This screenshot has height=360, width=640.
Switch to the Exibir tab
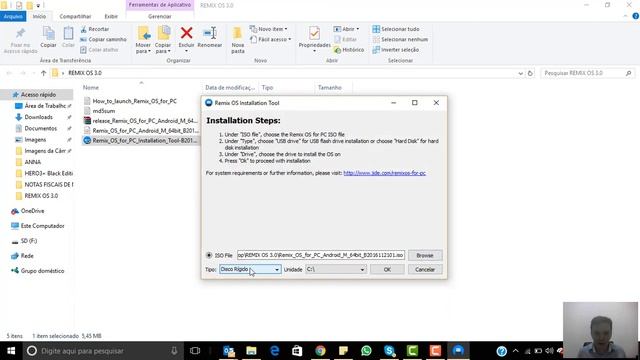(111, 16)
